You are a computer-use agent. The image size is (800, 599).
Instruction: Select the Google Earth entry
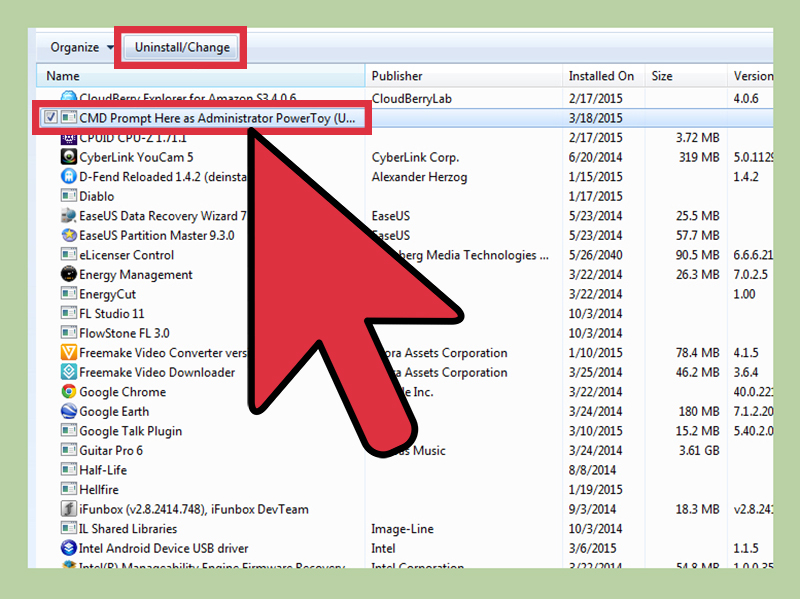pos(114,412)
